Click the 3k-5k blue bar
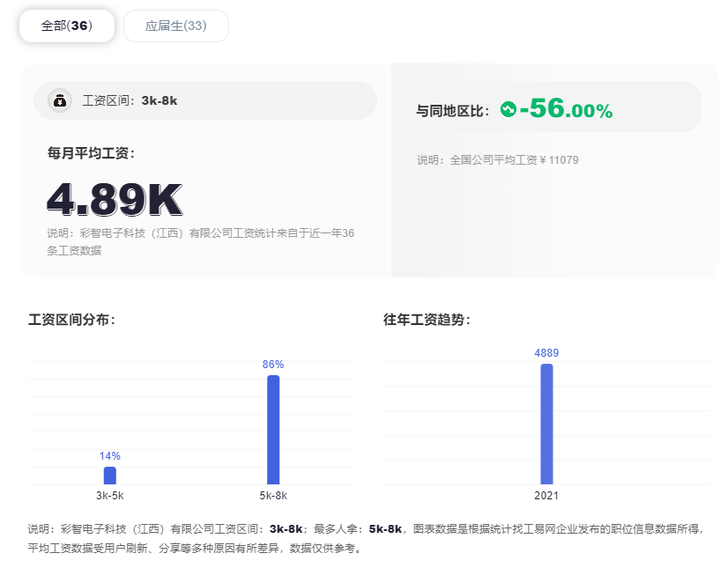 coord(110,475)
